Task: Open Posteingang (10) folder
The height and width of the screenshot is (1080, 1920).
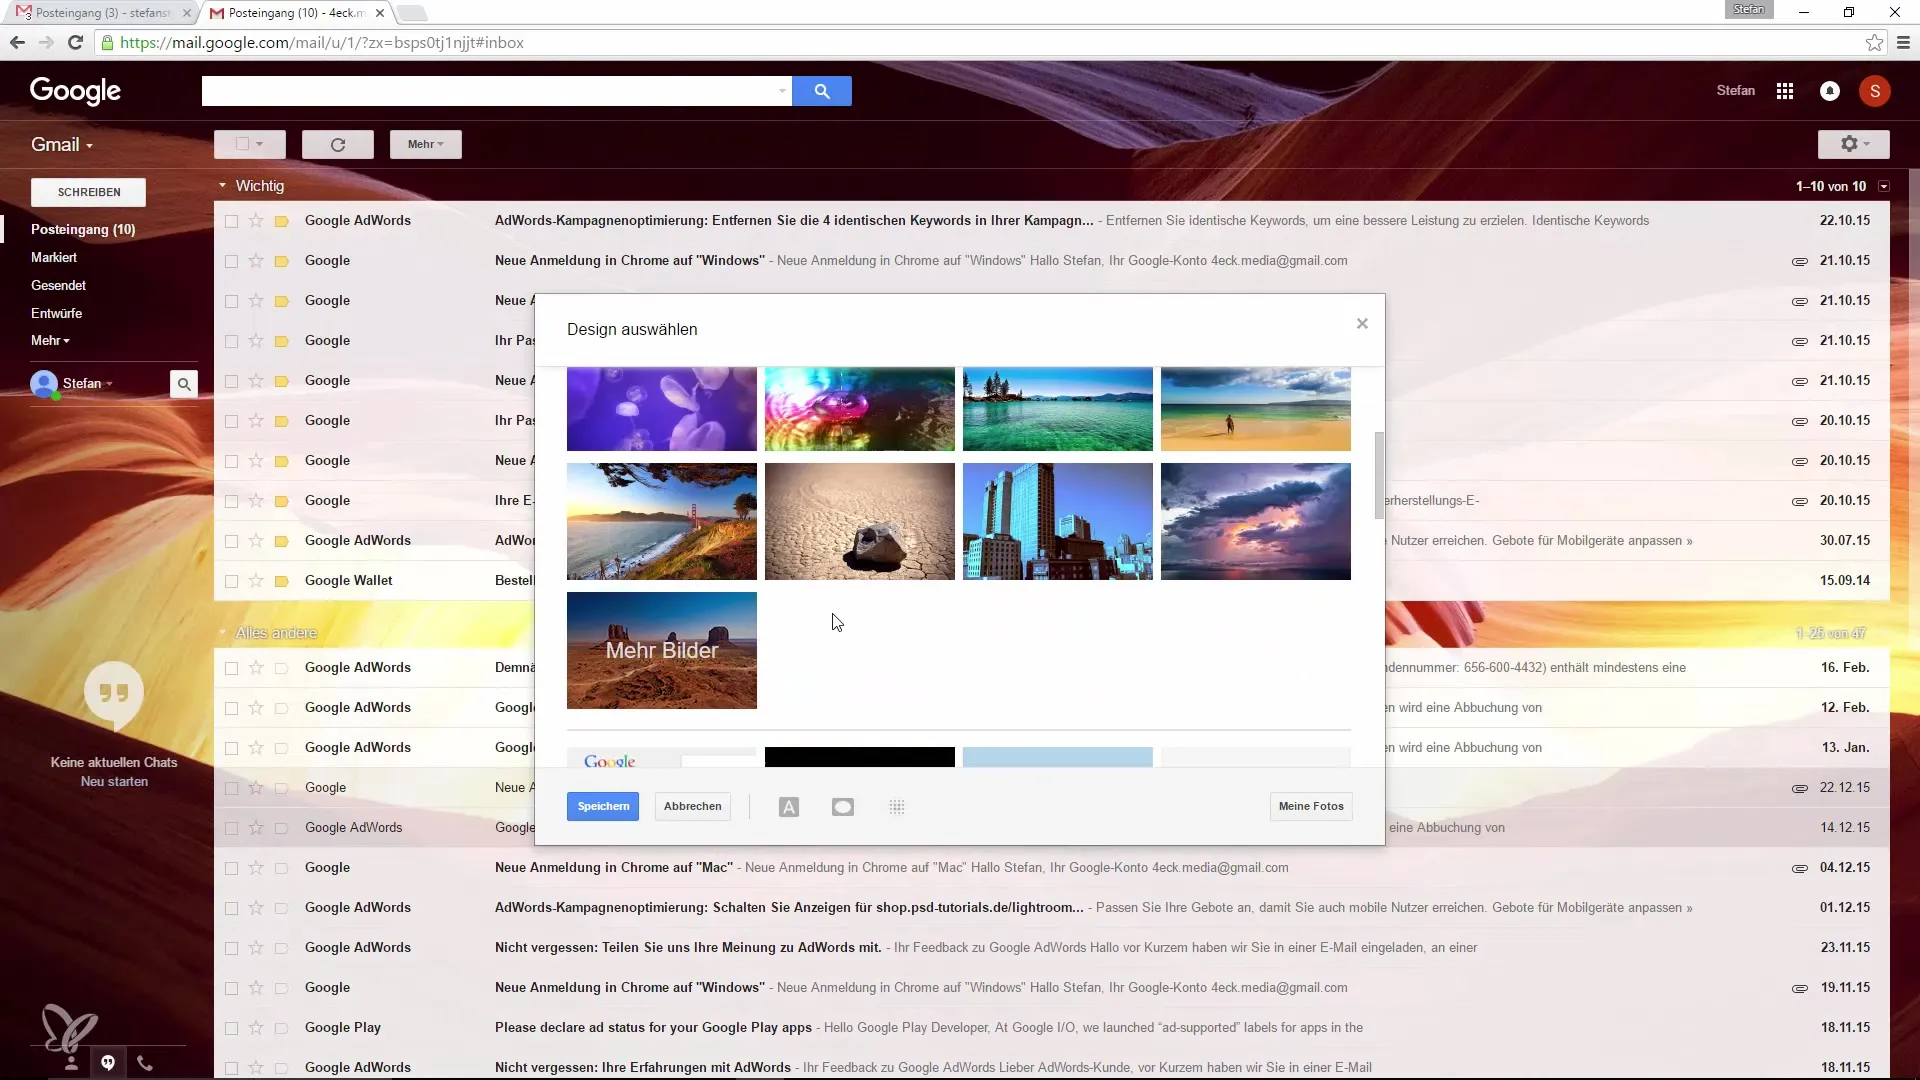Action: (83, 230)
